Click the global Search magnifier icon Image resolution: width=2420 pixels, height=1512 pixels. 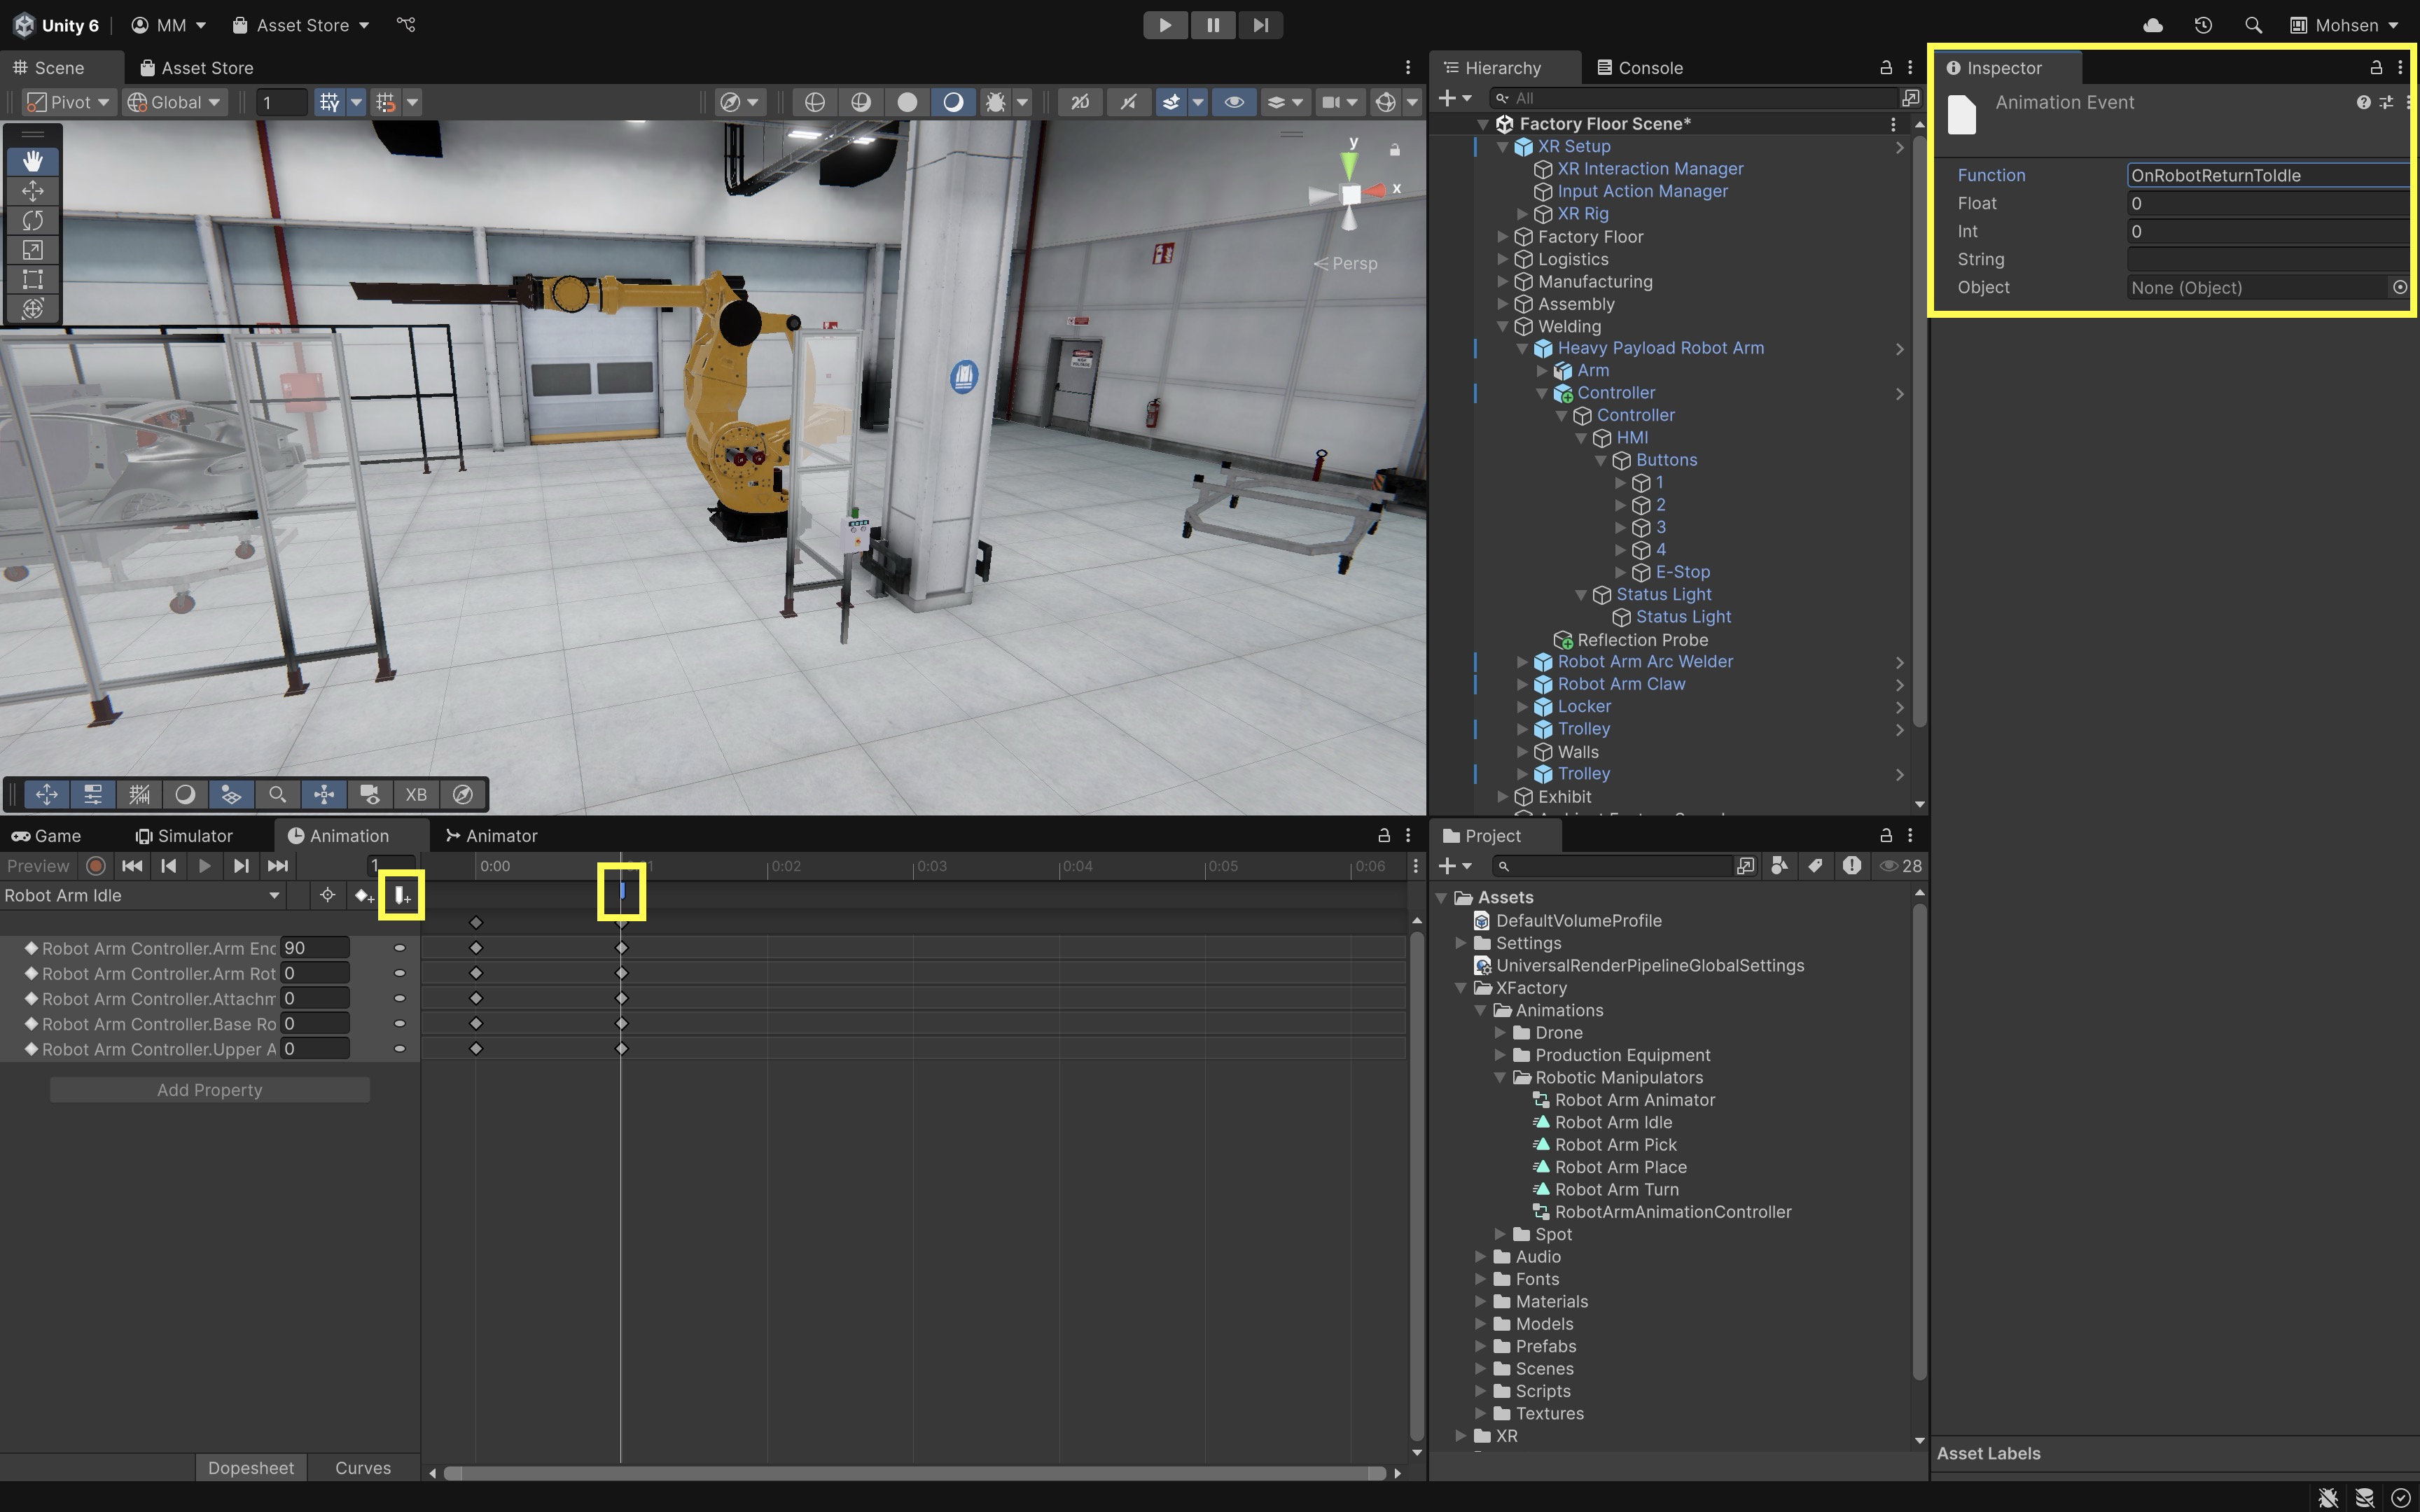tap(2253, 25)
